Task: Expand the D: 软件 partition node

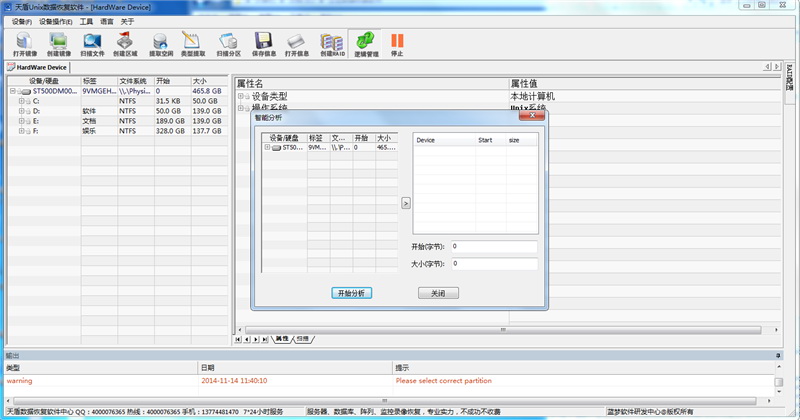Action: pyautogui.click(x=21, y=111)
